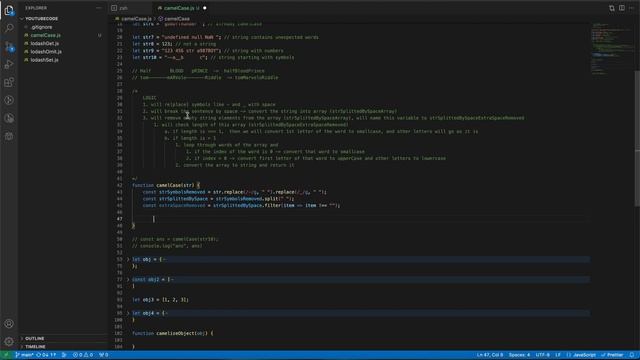The image size is (640, 360).
Task: Expand the OUTLINE section
Action: [35, 338]
